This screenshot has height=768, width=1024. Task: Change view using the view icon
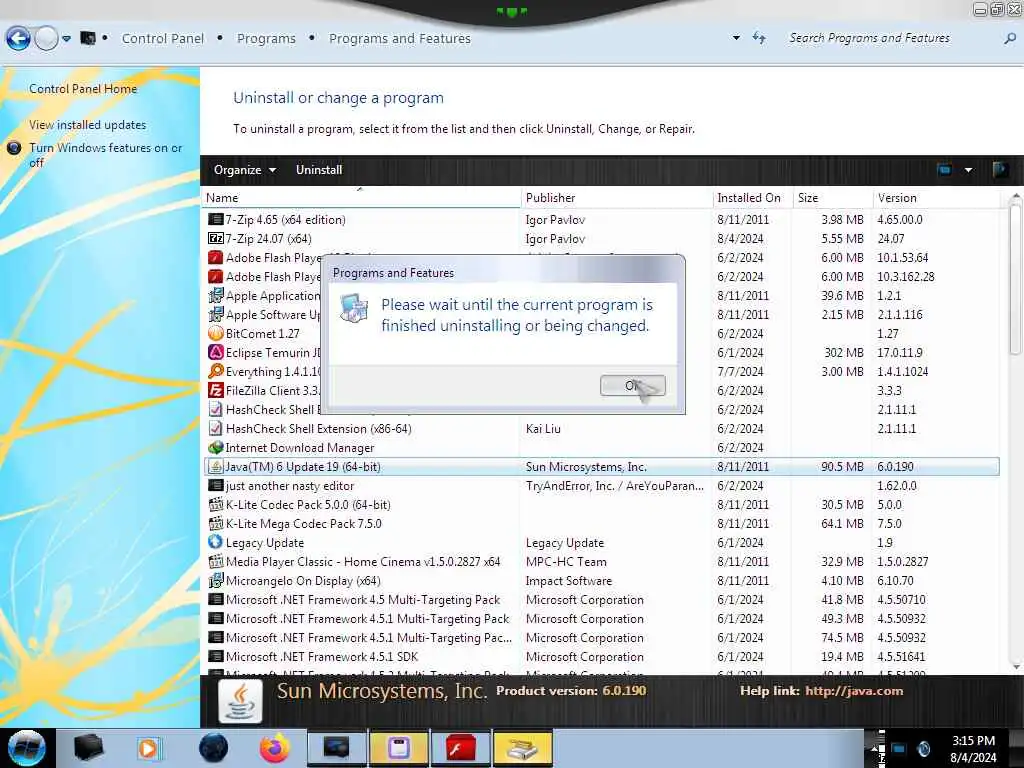(x=944, y=170)
